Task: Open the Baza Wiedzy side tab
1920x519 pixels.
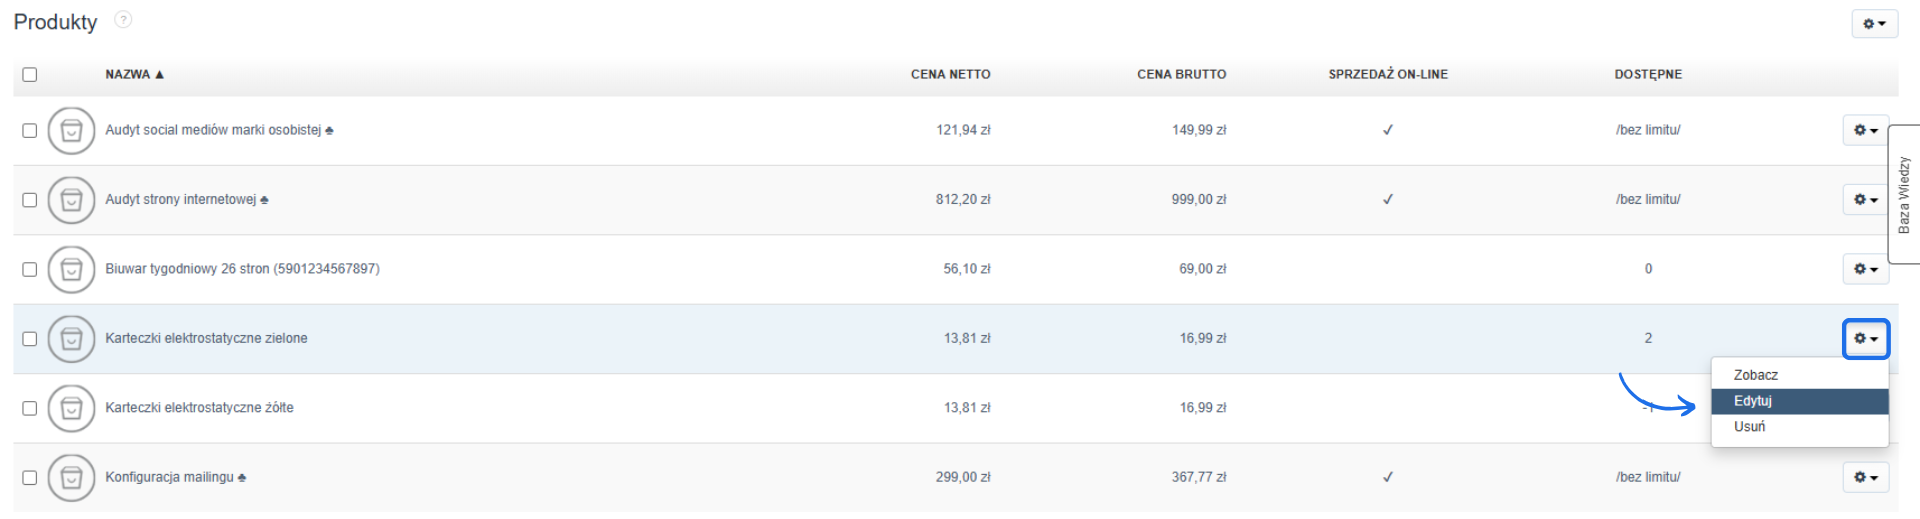Action: 1903,195
